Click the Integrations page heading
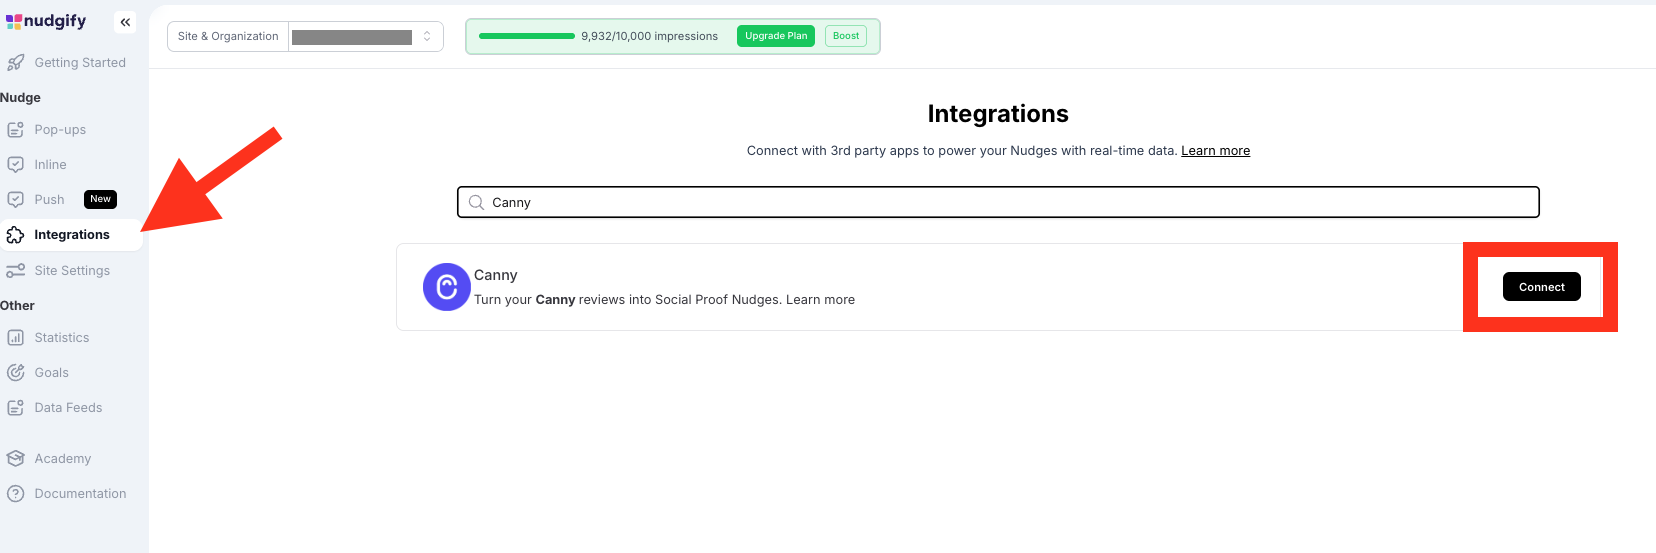1656x553 pixels. click(998, 114)
